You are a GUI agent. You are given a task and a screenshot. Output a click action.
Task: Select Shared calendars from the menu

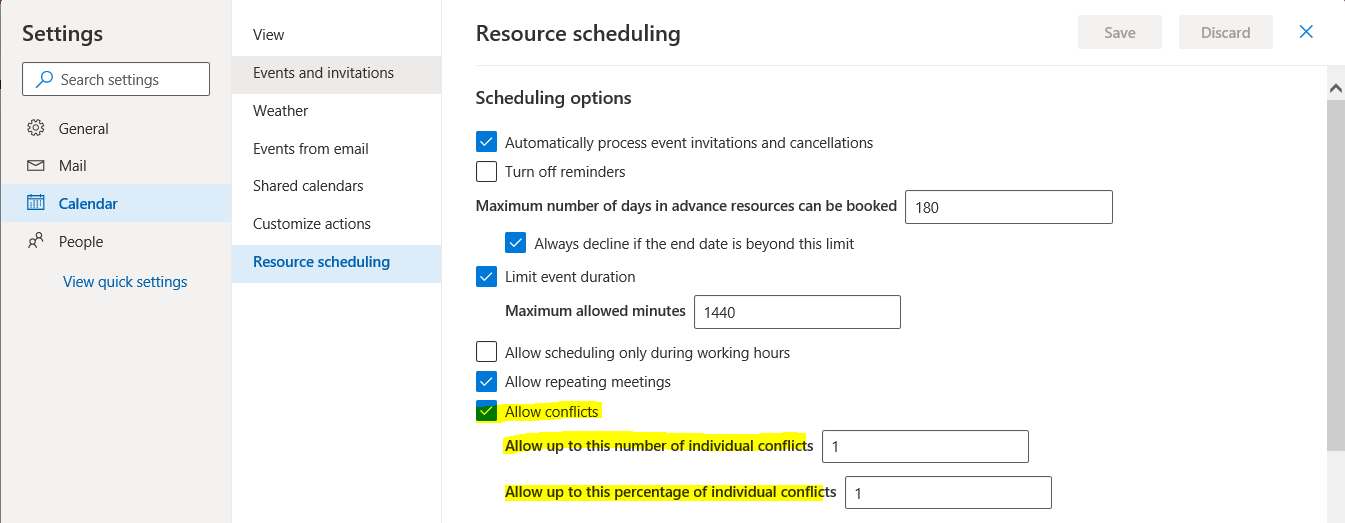(308, 186)
